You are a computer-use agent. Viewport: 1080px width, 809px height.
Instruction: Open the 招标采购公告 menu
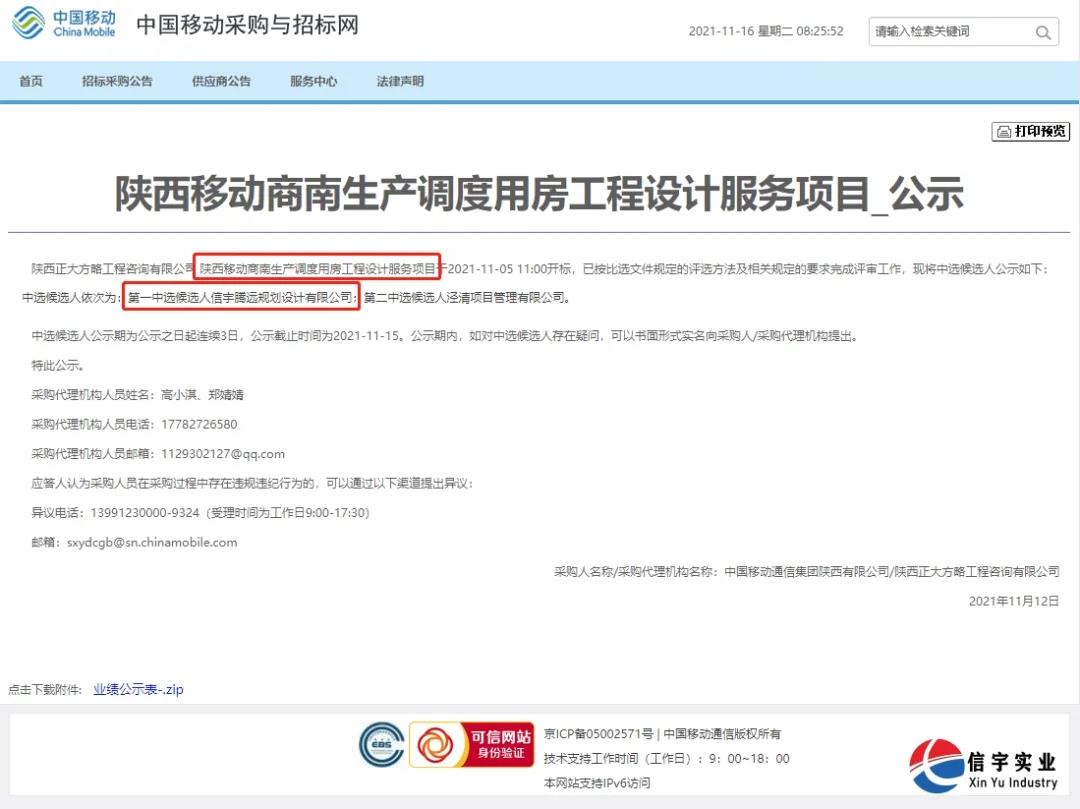tap(117, 81)
